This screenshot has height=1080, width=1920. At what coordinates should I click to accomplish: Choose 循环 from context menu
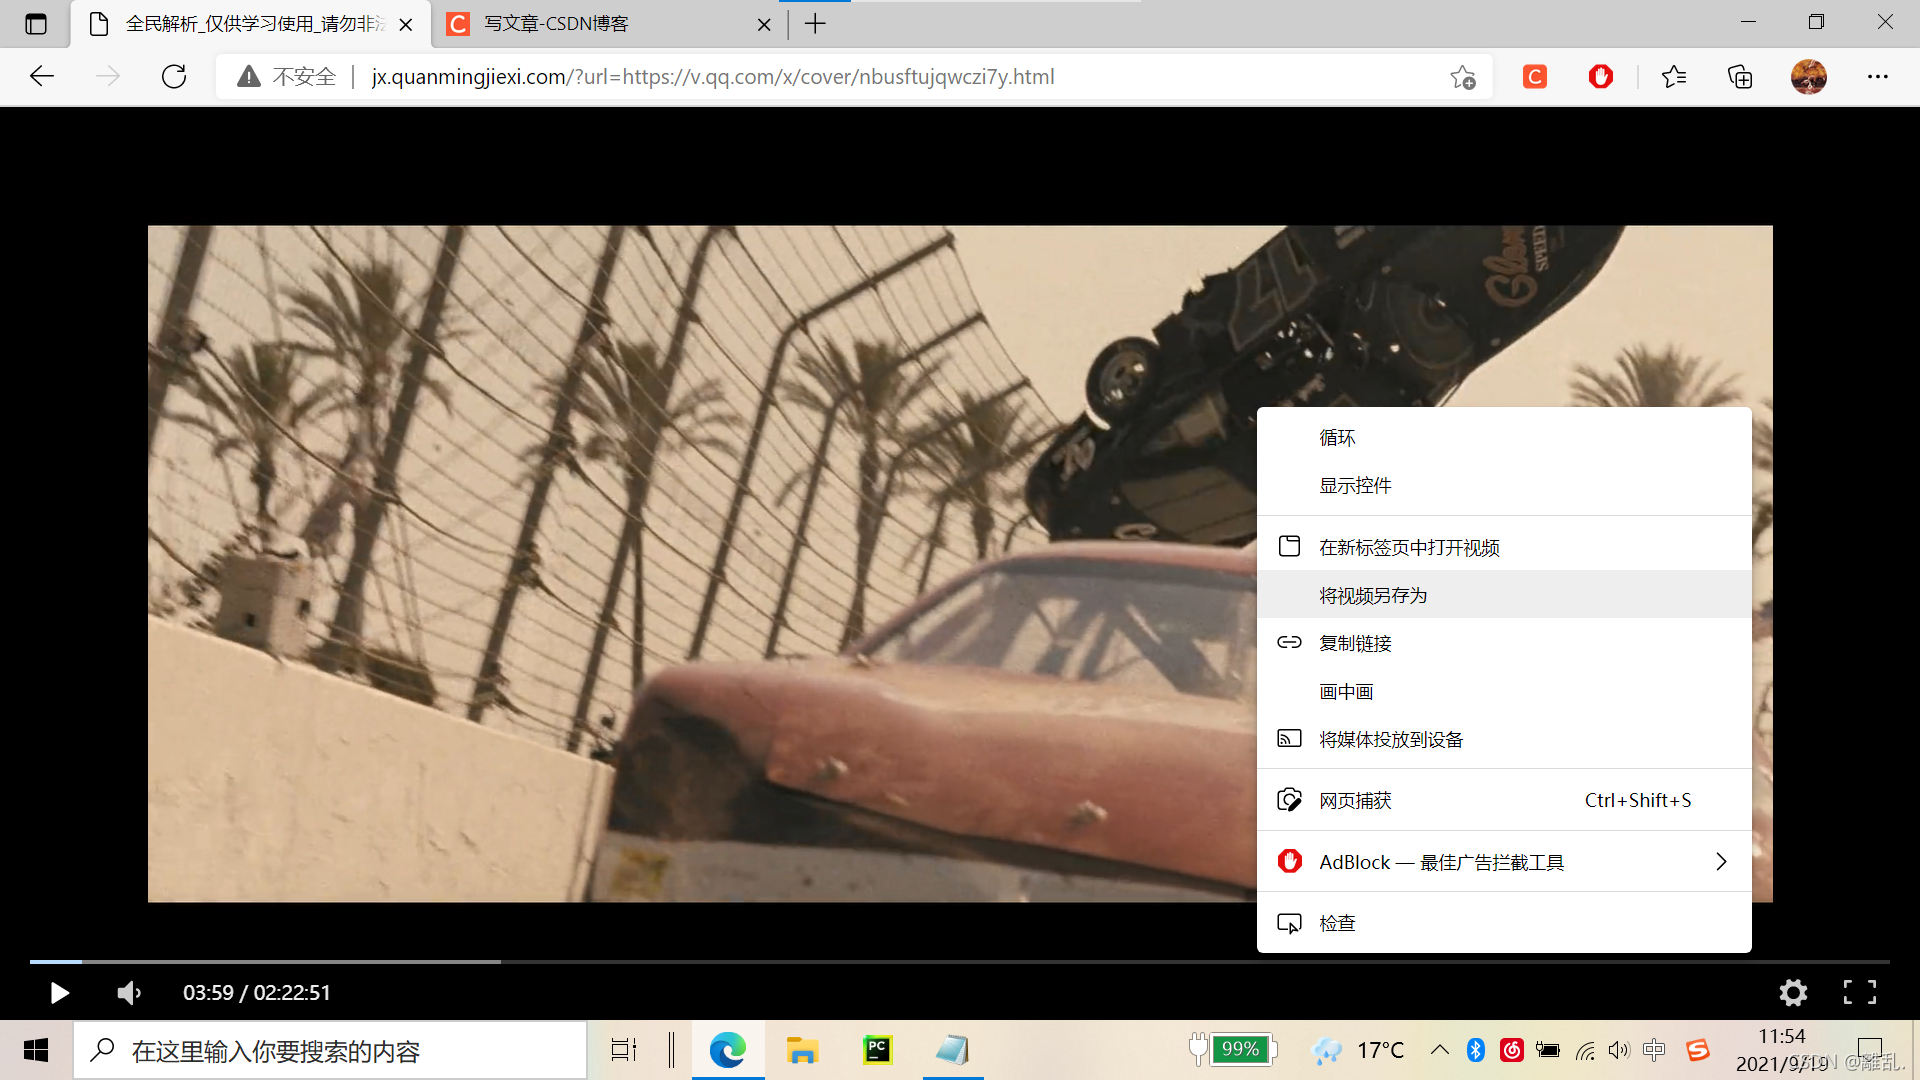1504,438
